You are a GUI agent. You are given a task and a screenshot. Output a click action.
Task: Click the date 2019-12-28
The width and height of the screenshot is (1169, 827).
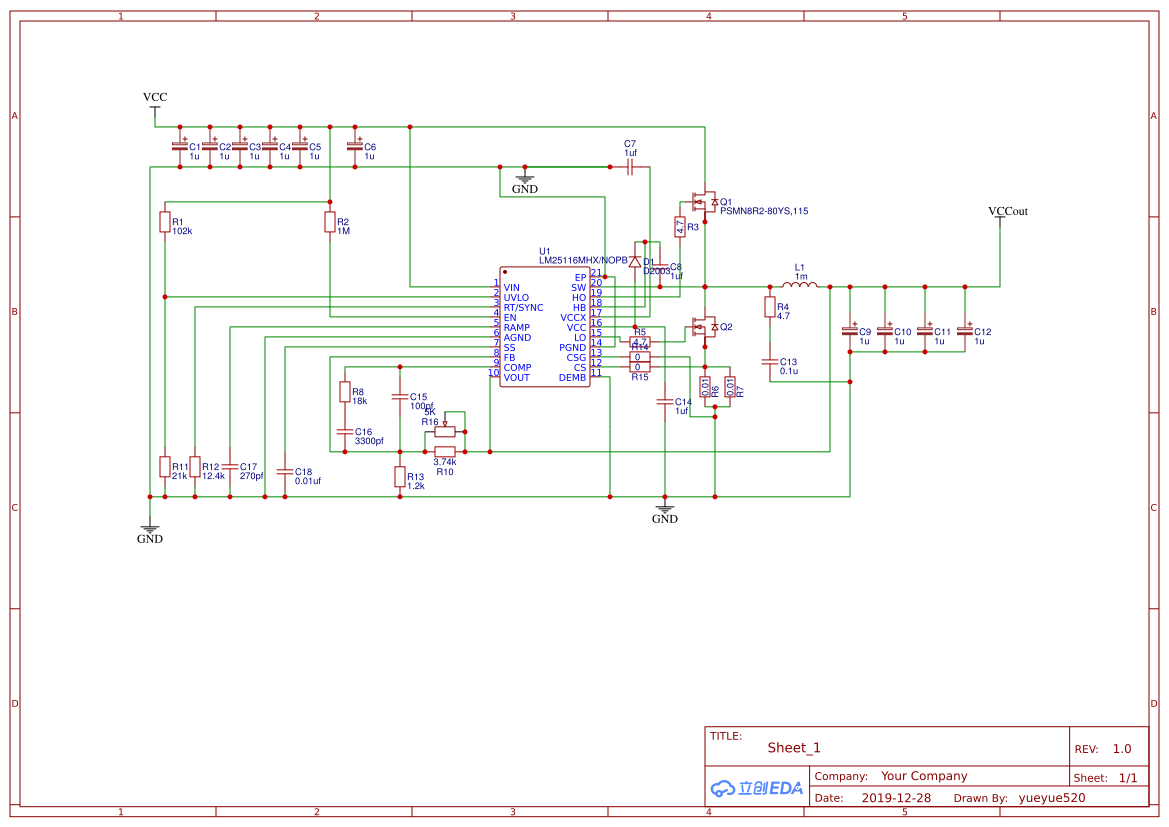[896, 798]
